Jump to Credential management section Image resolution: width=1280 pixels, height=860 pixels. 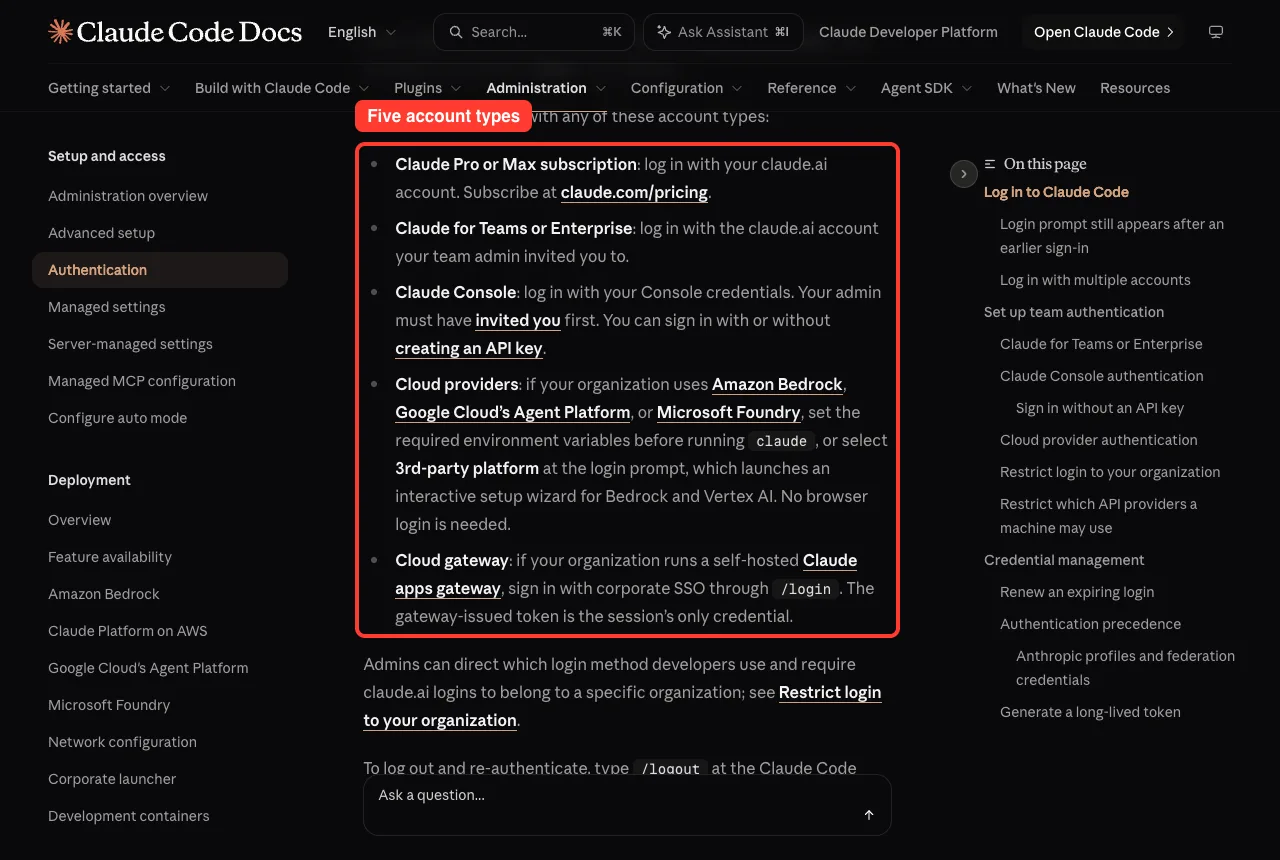pos(1064,560)
